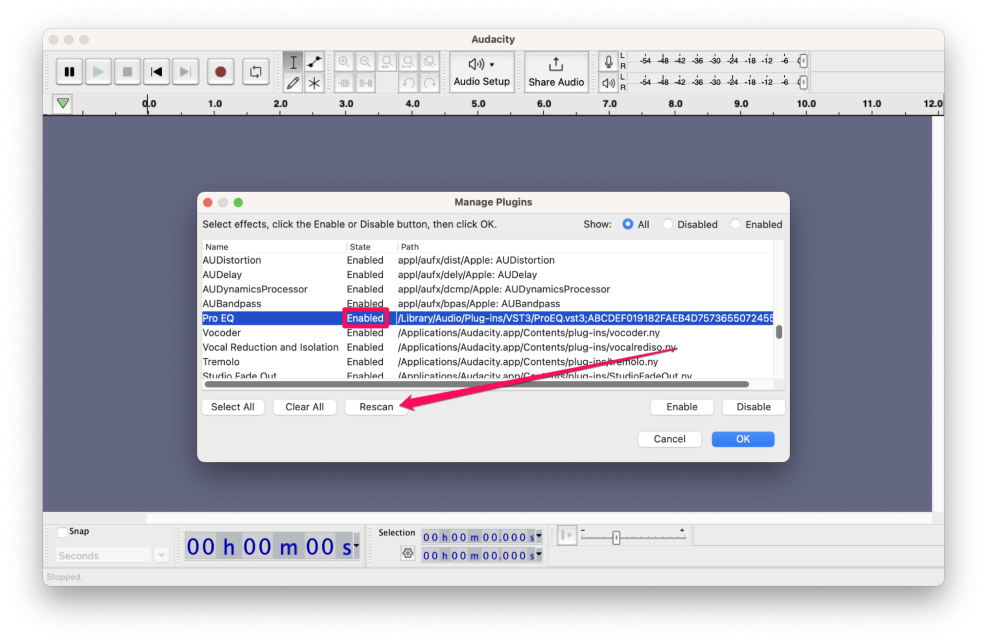Activate the Multi-tool
Screen dimensions: 987x643
314,83
